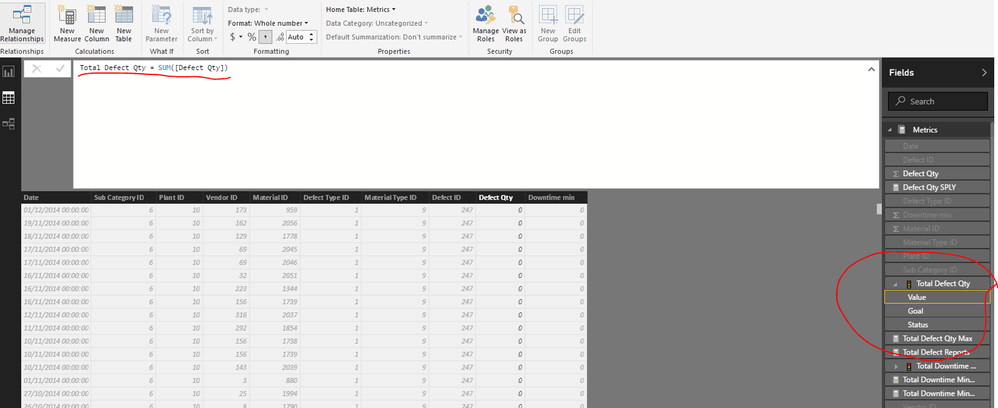Viewport: 998px width, 408px height.
Task: Click View as Roles icon
Action: (514, 22)
